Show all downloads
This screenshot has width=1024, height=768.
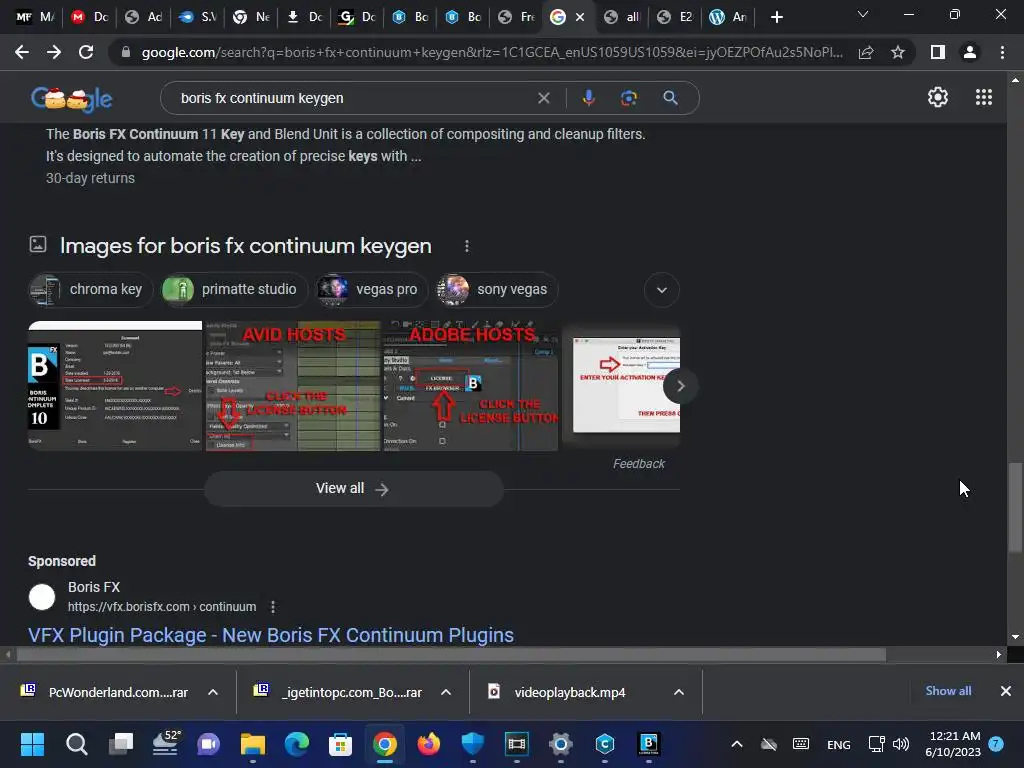click(x=948, y=691)
